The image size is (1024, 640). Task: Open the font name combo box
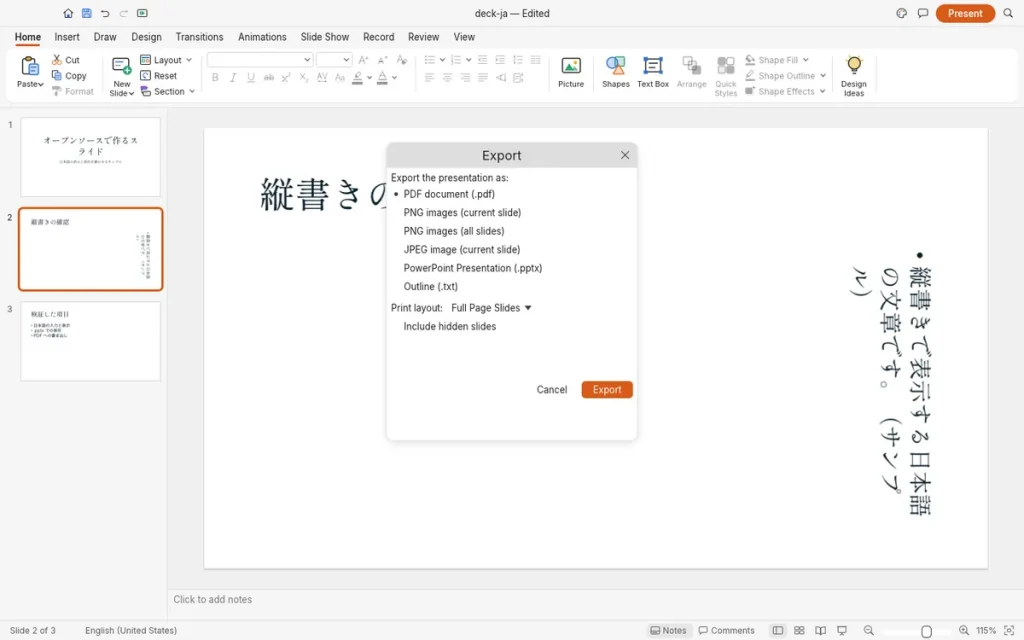point(259,59)
